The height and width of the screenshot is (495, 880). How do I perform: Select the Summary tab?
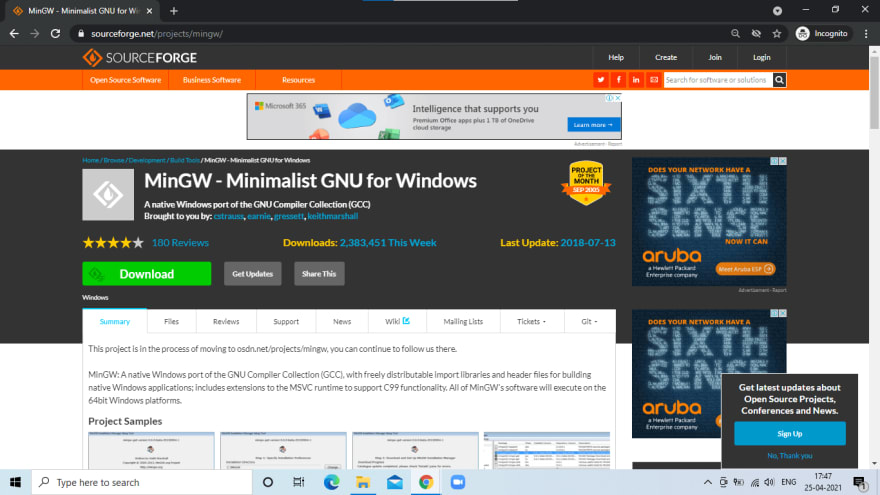click(x=114, y=322)
